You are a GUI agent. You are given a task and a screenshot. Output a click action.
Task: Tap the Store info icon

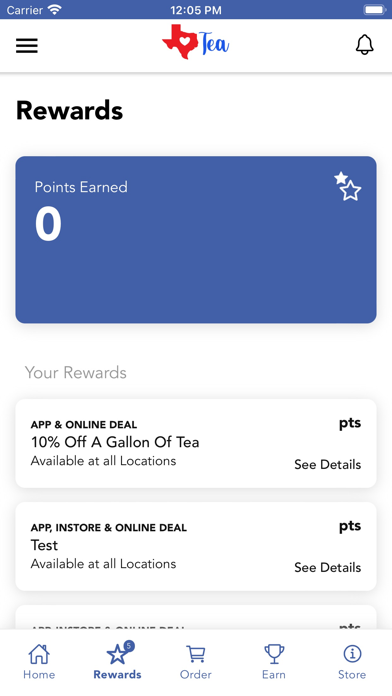[352, 653]
